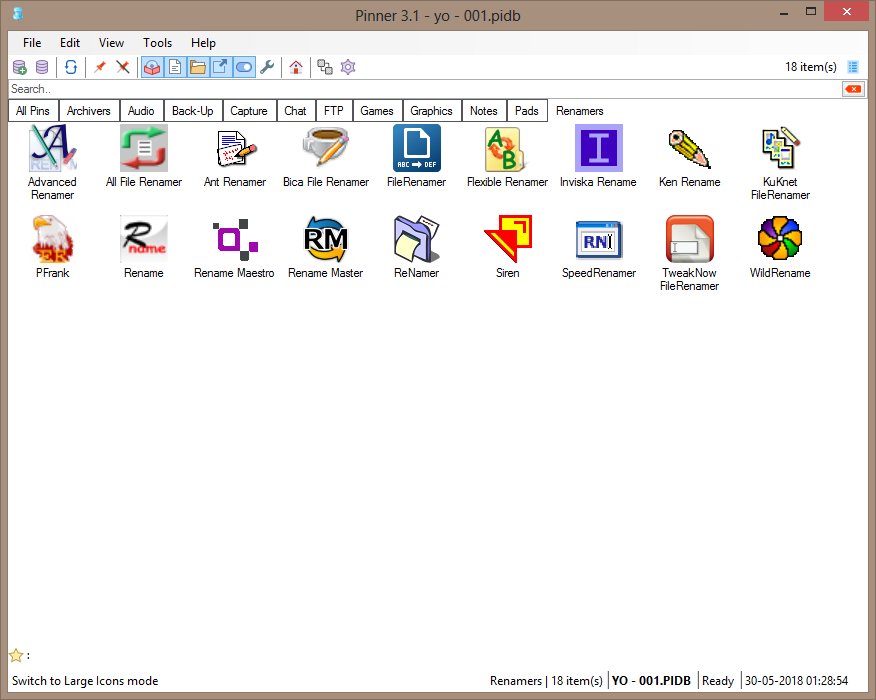Select the SpeedRenamer pin
The width and height of the screenshot is (876, 700).
click(x=599, y=247)
